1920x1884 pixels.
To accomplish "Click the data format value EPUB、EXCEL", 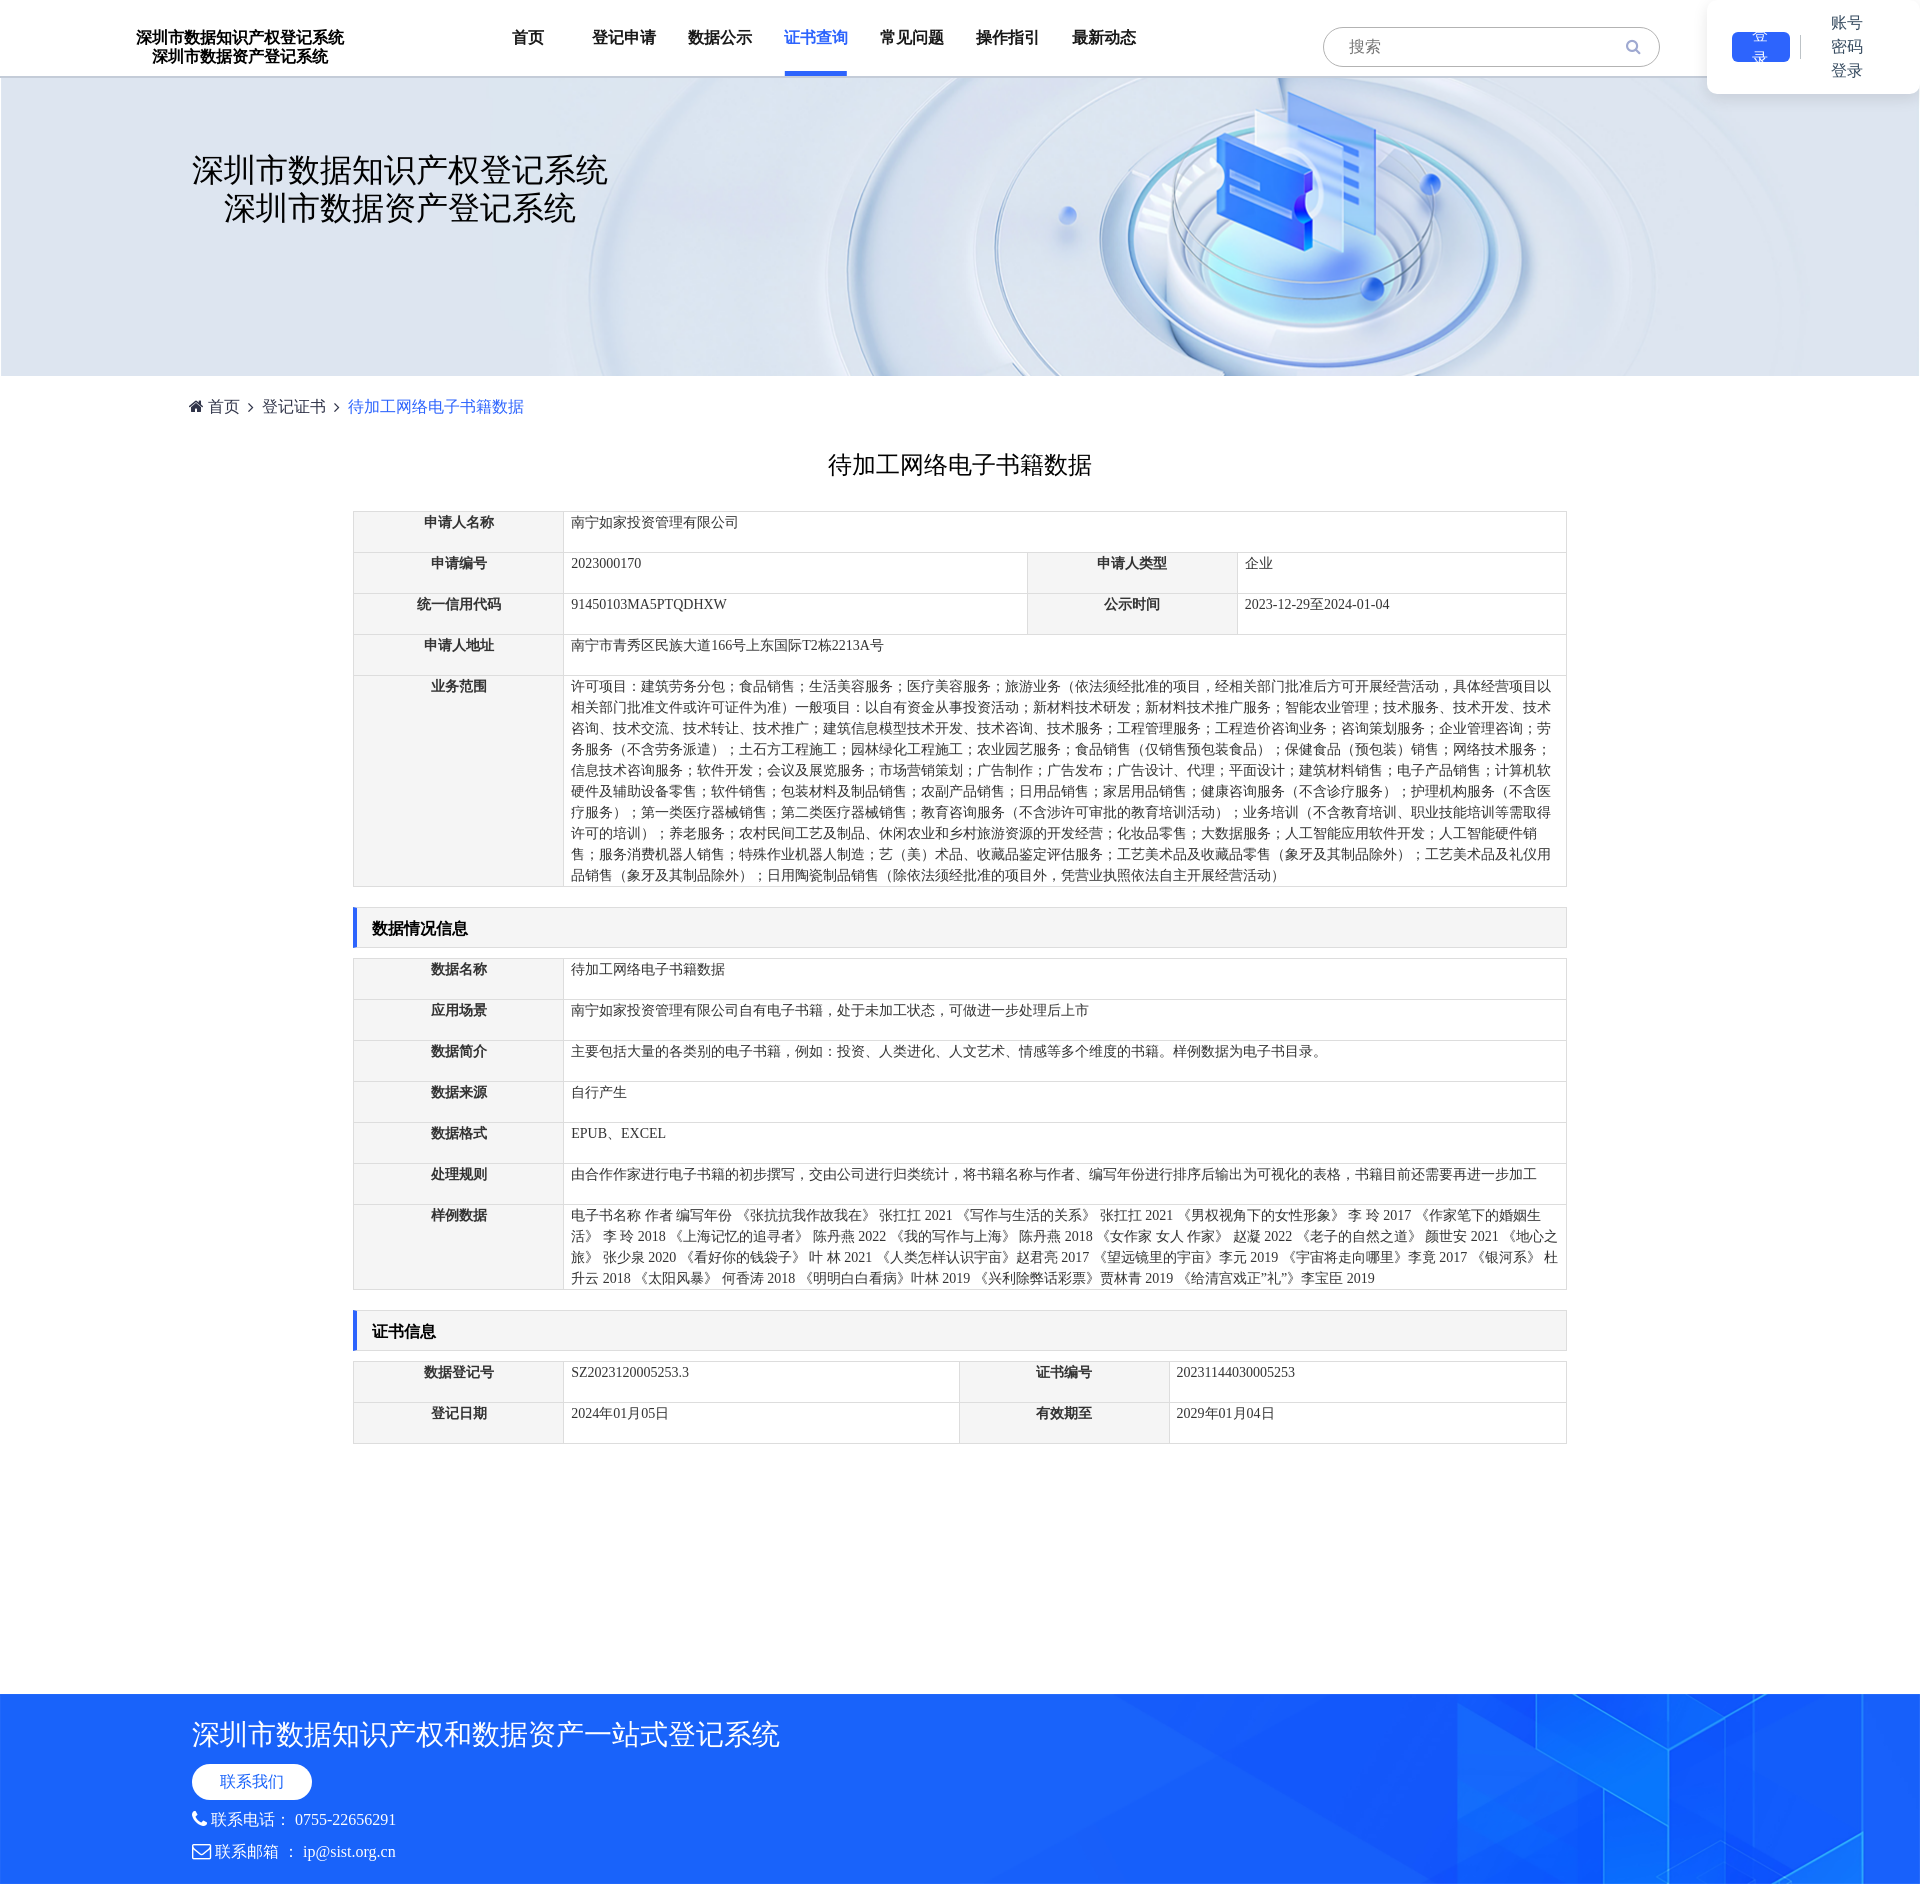I will (x=618, y=1133).
